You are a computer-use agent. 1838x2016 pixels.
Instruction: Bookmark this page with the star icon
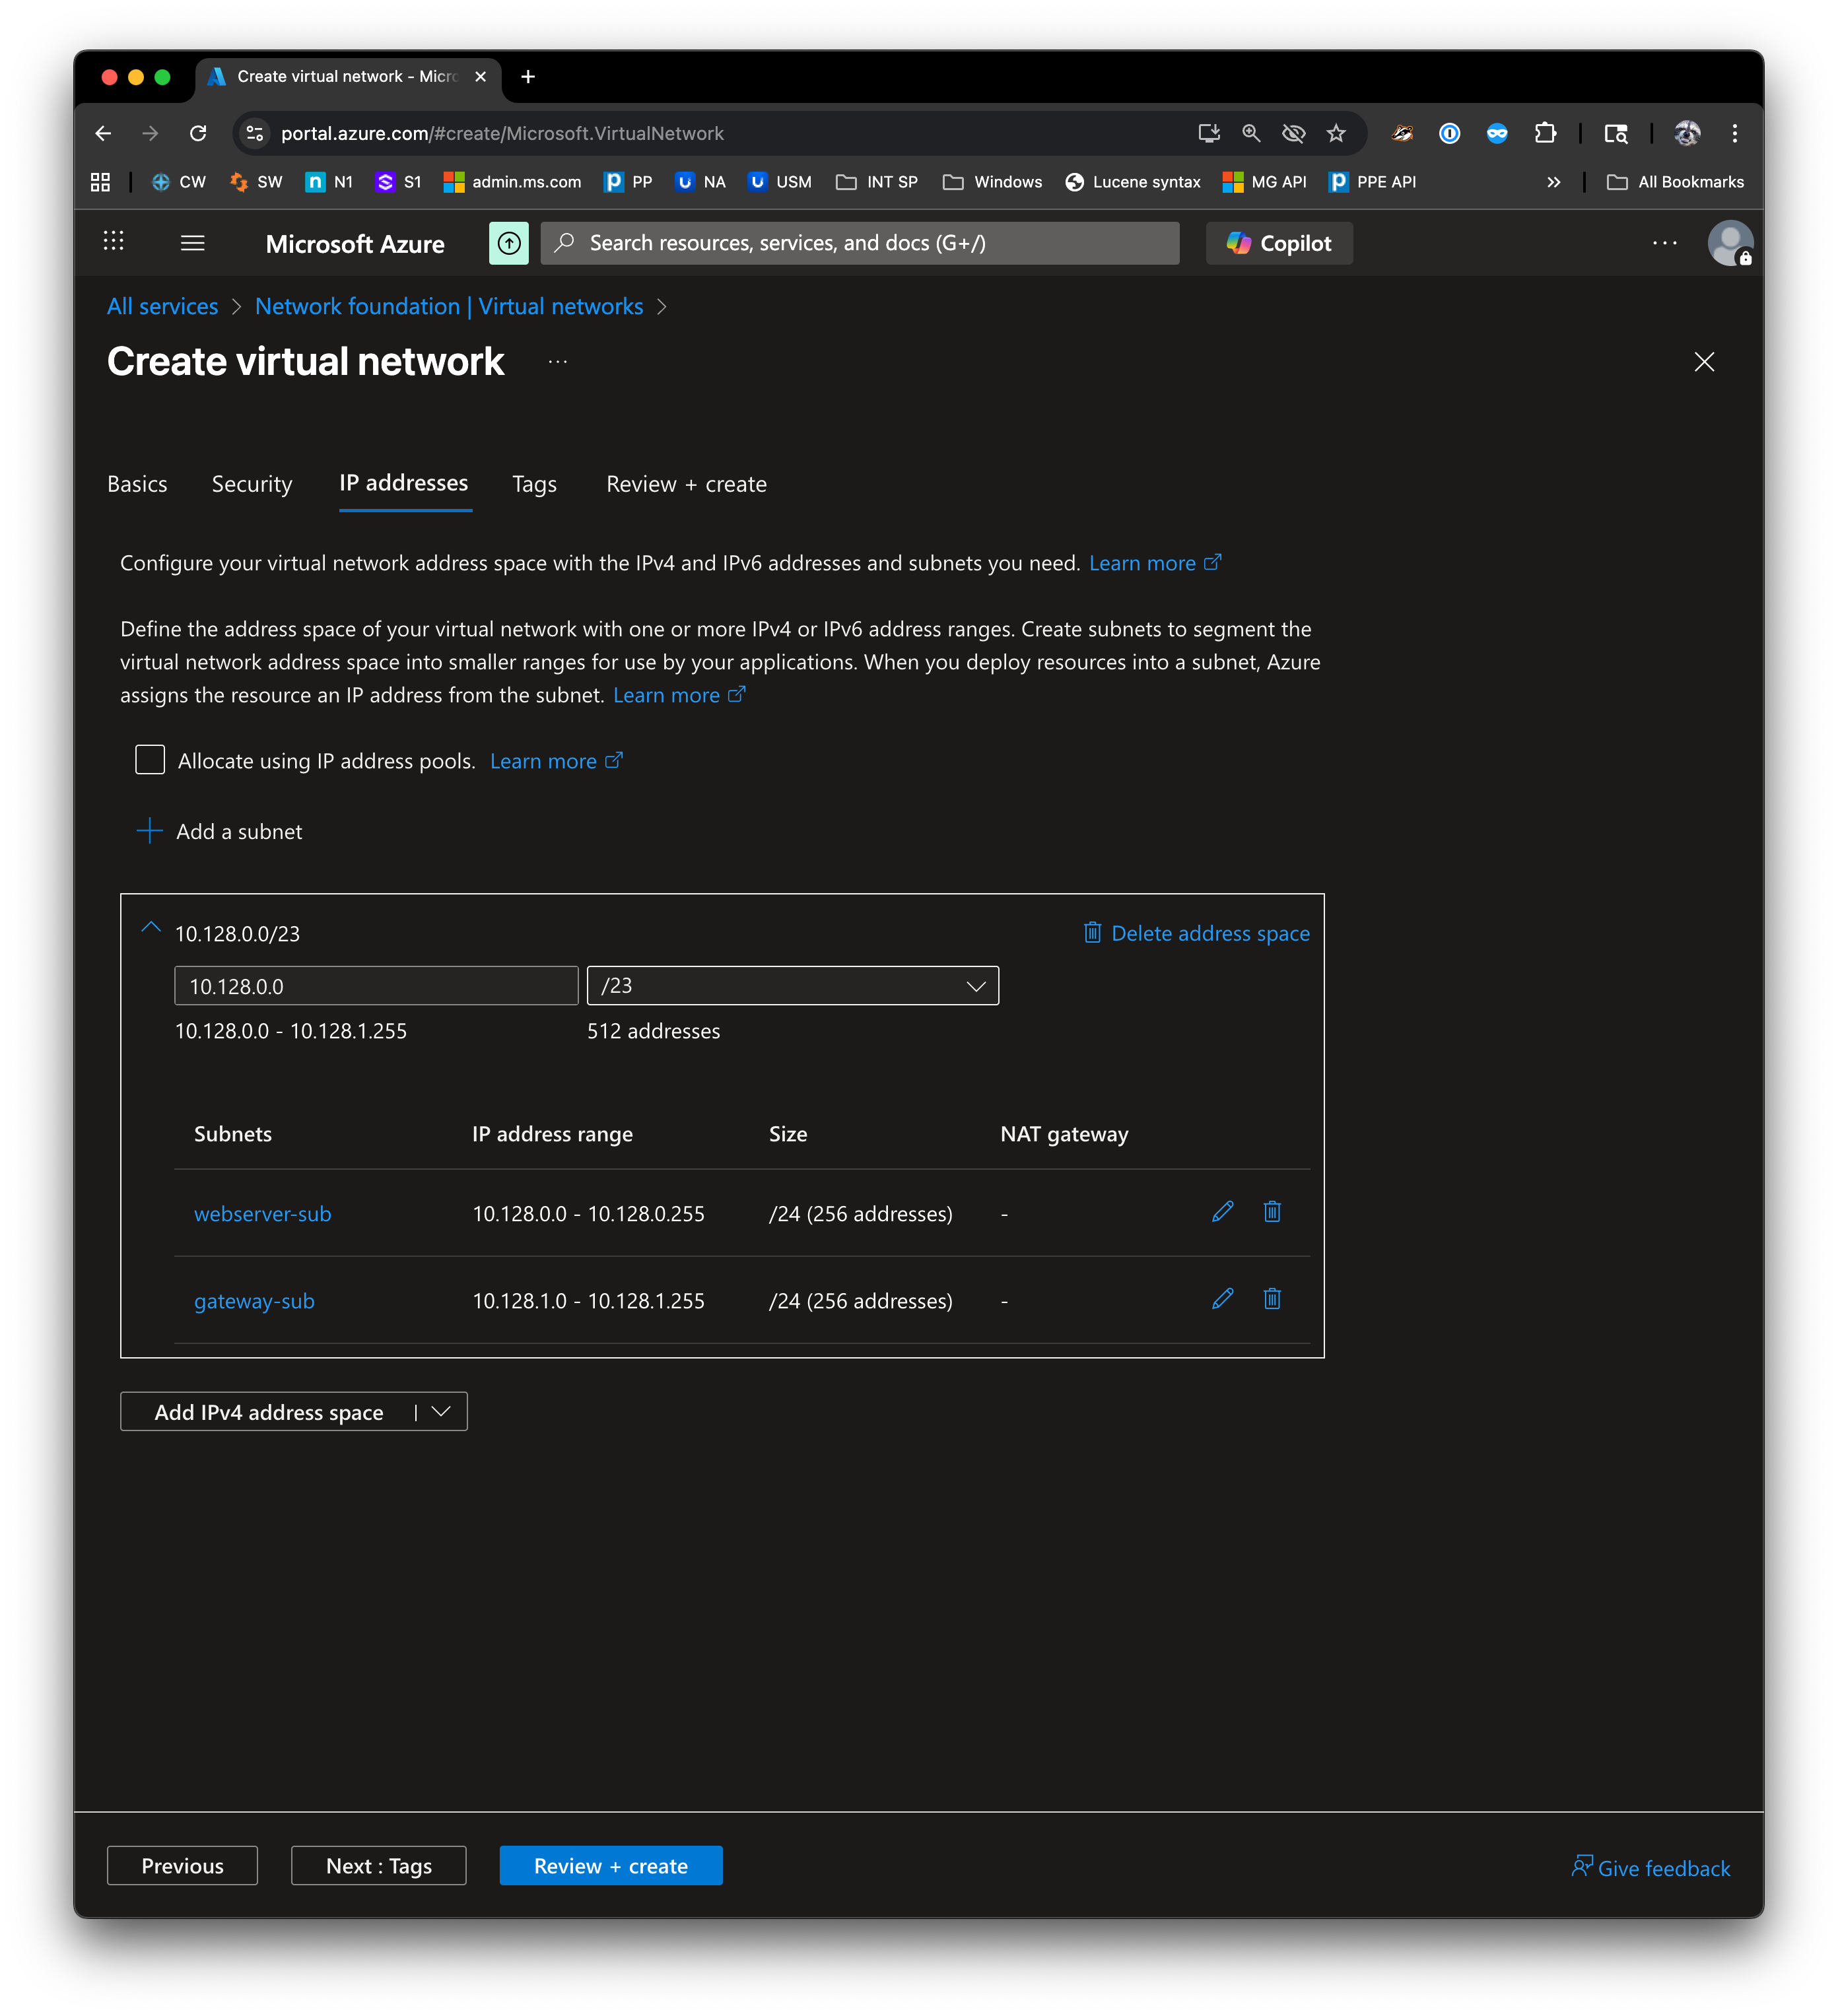[1336, 133]
